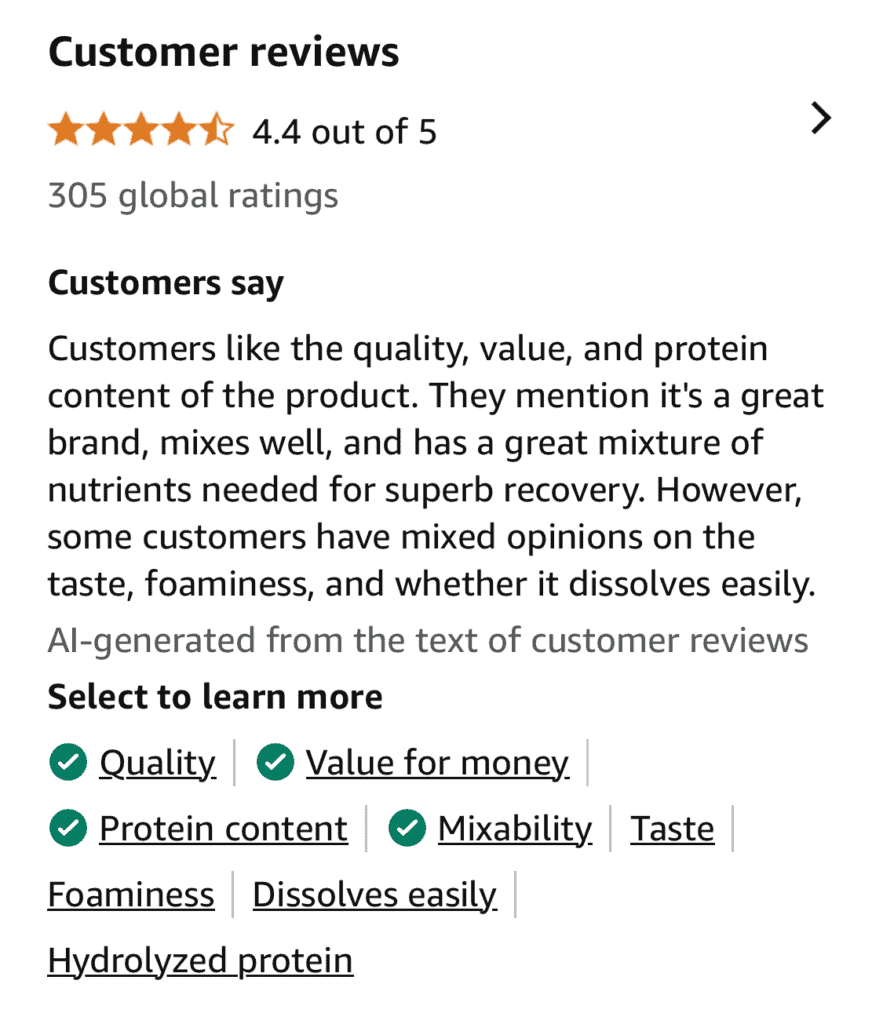The width and height of the screenshot is (883, 1024).
Task: Click the half-filled fifth star
Action: [216, 128]
